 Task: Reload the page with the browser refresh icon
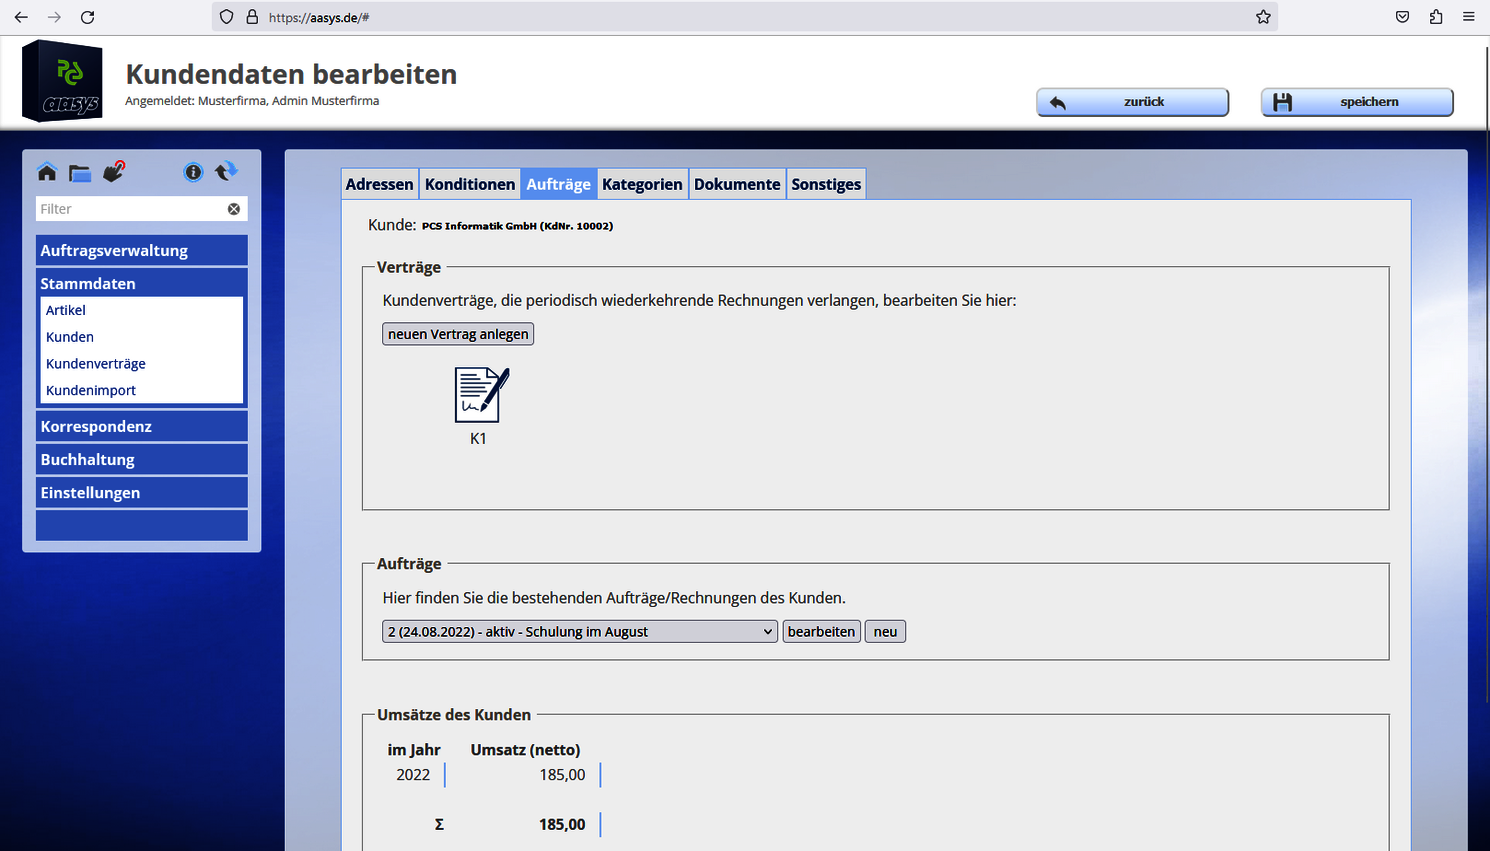pos(88,17)
